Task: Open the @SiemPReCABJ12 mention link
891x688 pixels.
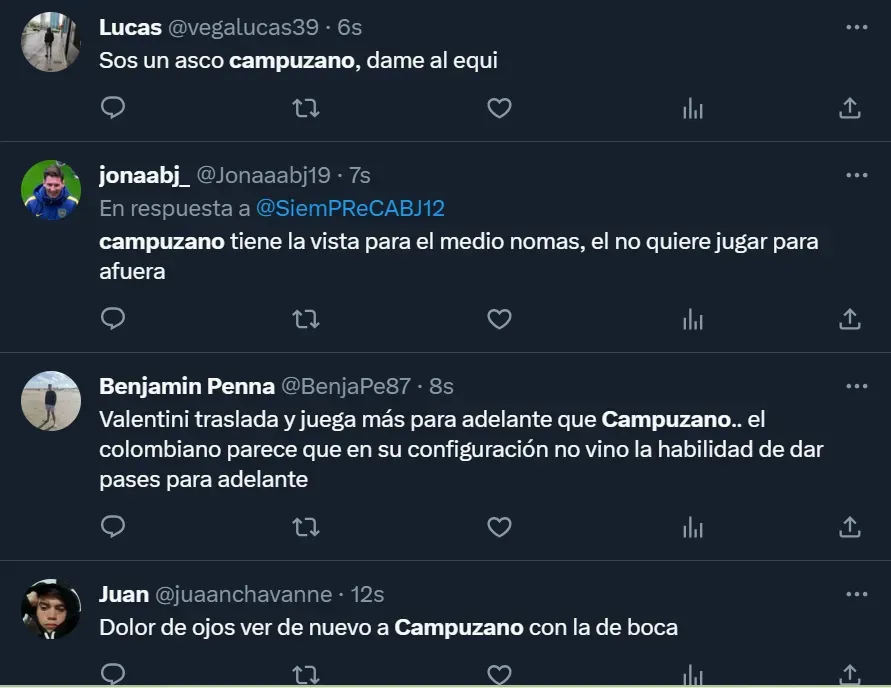Action: (350, 208)
